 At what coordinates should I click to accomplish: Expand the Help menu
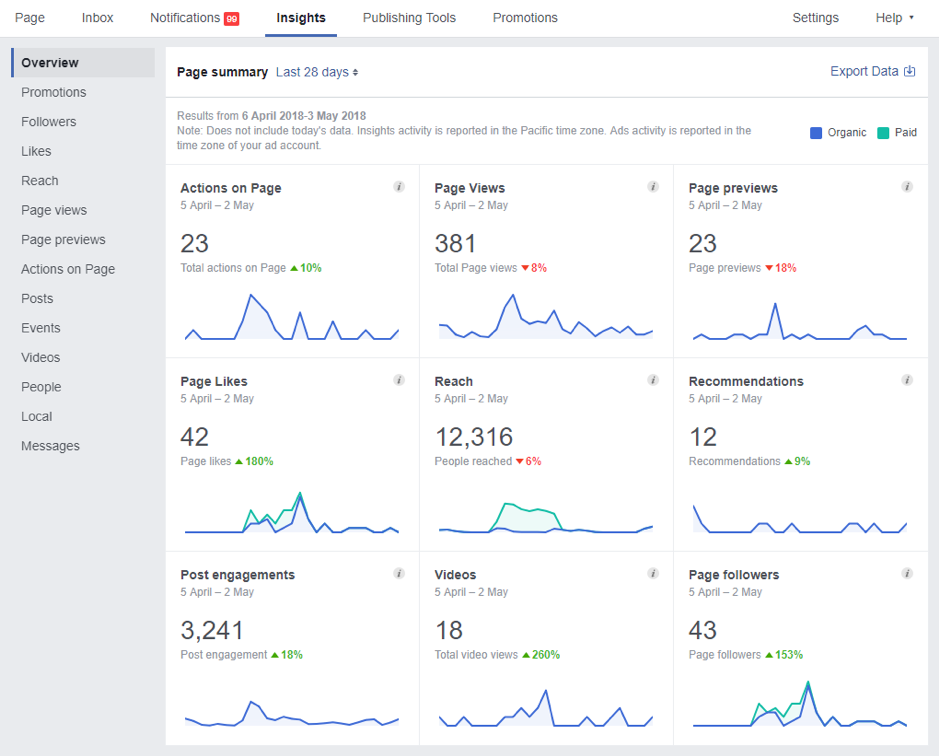894,18
